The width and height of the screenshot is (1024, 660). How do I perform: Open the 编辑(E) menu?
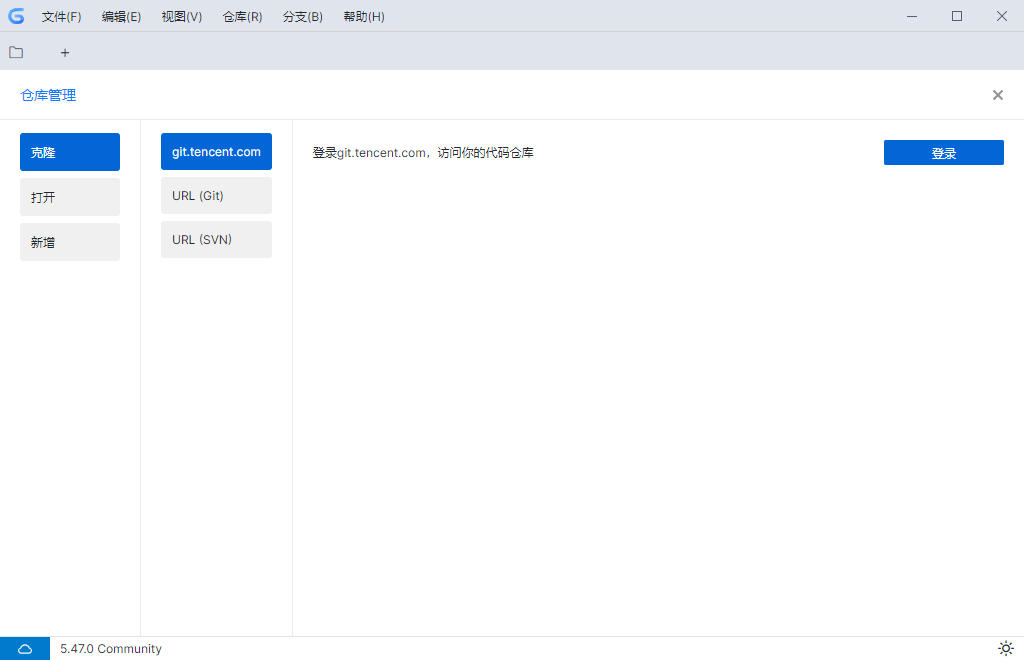[x=121, y=16]
